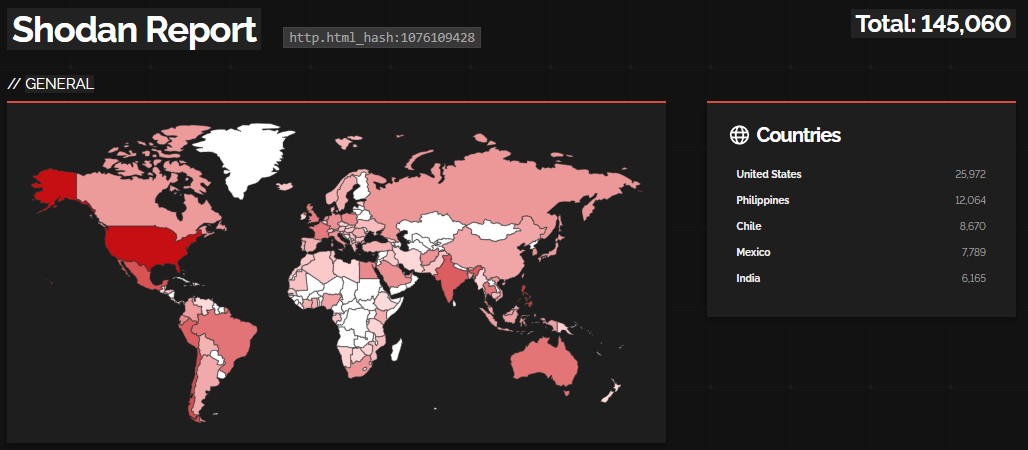Select white Greenland on the world map
Image resolution: width=1028 pixels, height=450 pixels.
point(245,155)
